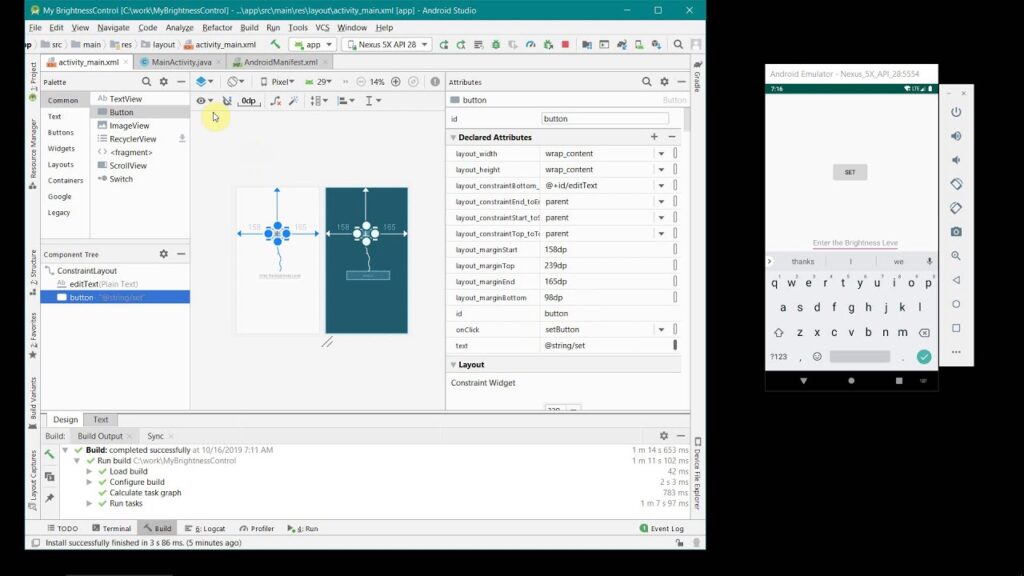Open Build panel settings gear
Image resolution: width=1024 pixels, height=576 pixels.
coord(664,436)
